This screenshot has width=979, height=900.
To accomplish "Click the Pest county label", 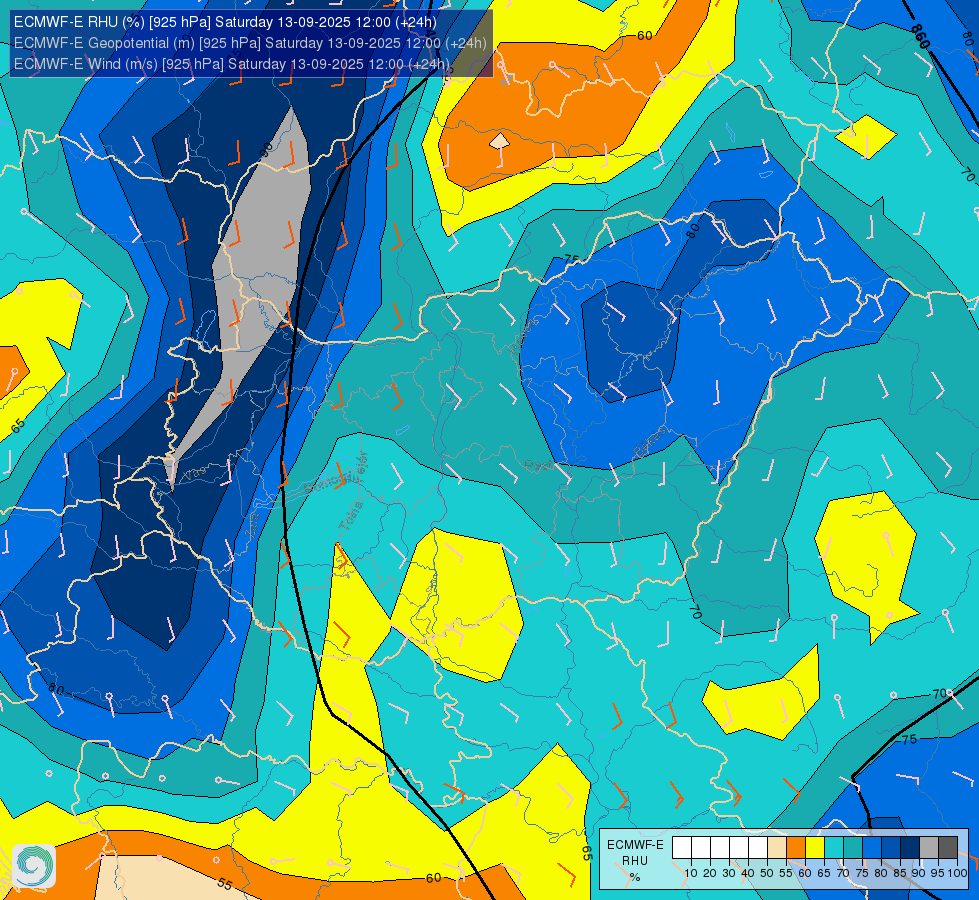I will point(538,465).
